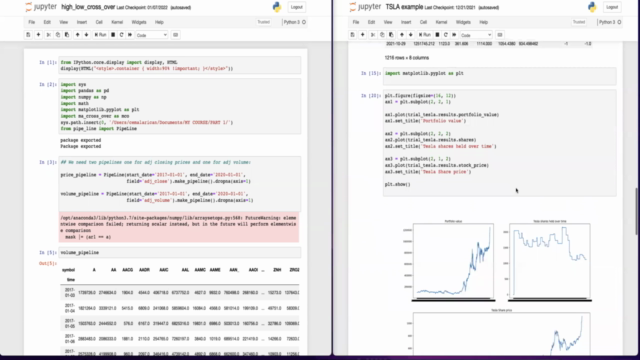Open Insert menu in high_low_cross_over notebook
This screenshot has width=640, height=360.
click(82, 22)
